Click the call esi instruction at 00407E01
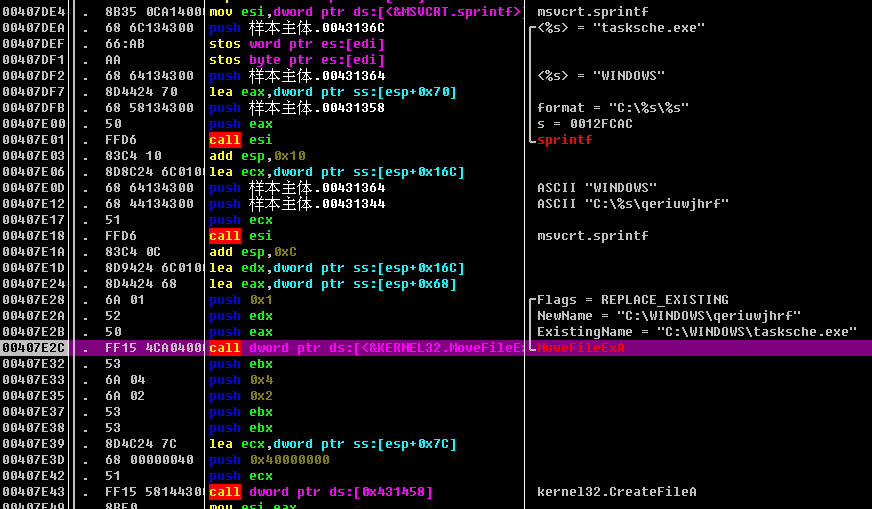 click(240, 140)
